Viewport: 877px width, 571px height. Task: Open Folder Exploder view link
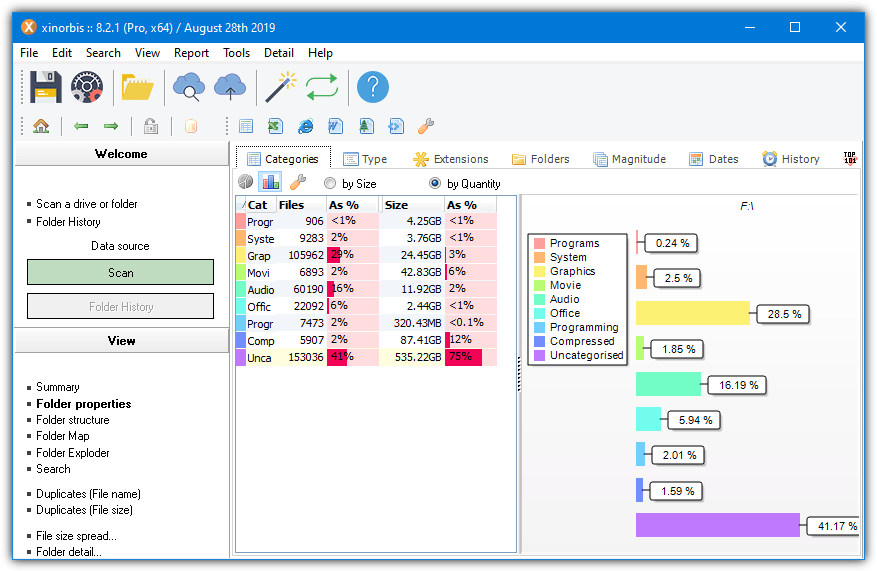click(x=73, y=452)
